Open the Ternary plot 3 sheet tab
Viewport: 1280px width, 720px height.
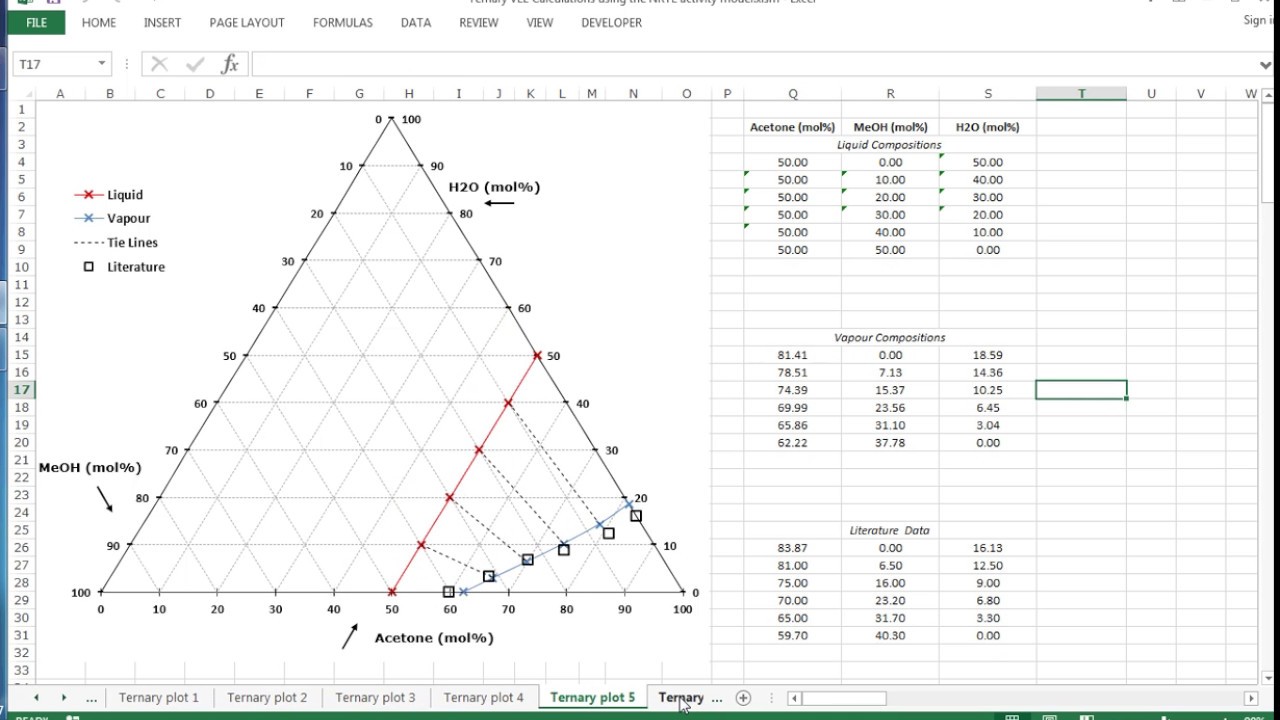375,698
